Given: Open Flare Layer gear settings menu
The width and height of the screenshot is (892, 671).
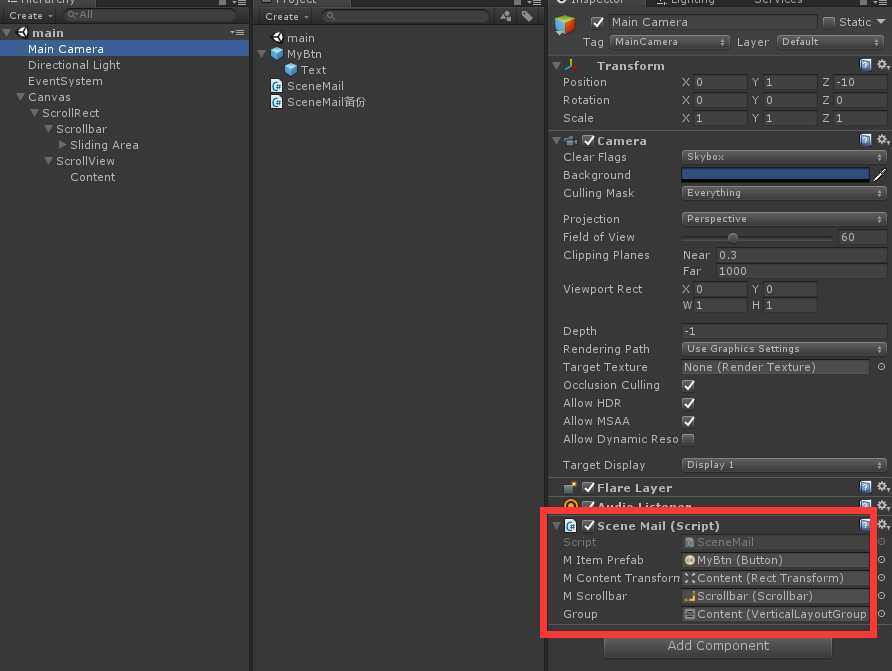Looking at the screenshot, I should point(882,487).
